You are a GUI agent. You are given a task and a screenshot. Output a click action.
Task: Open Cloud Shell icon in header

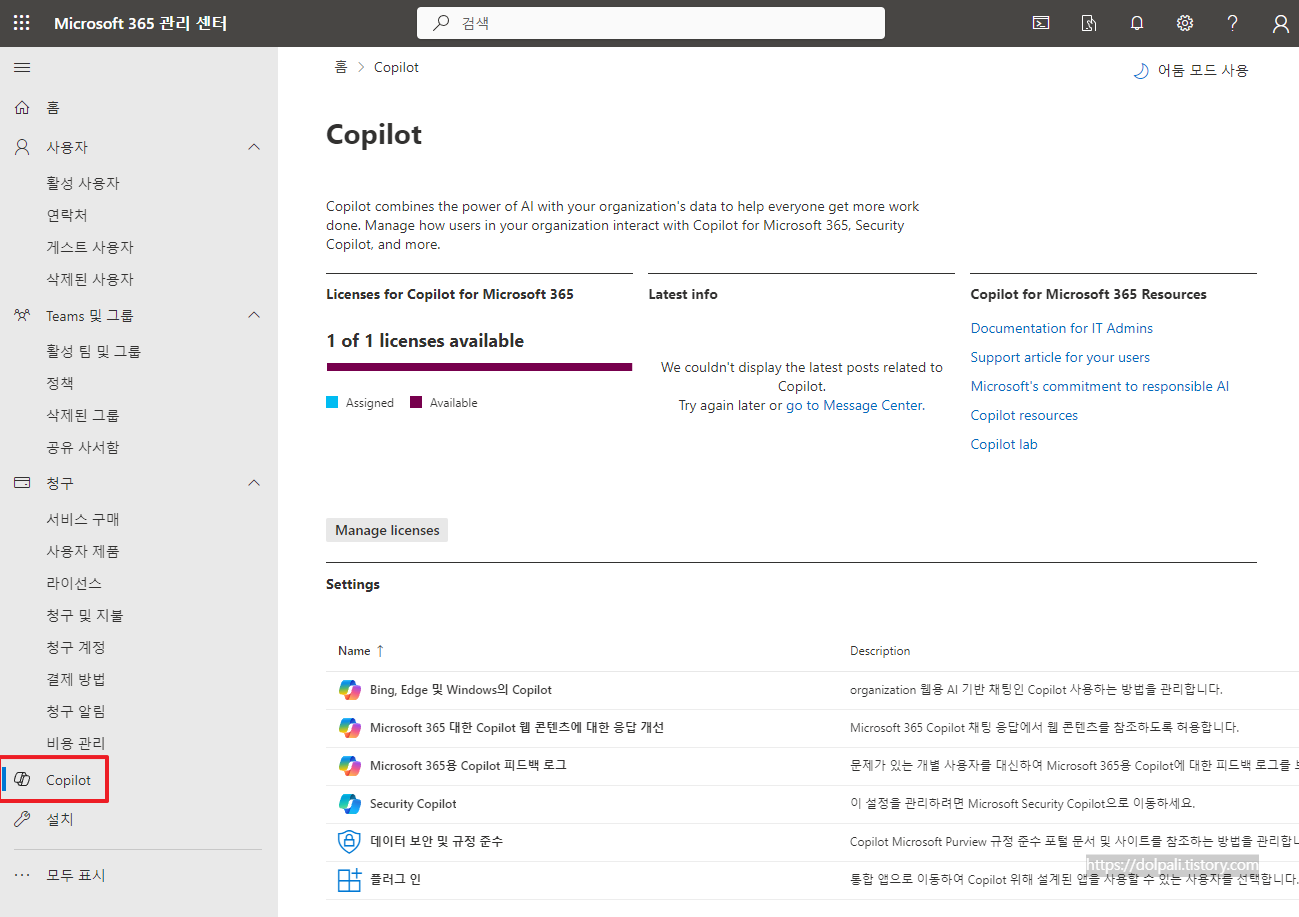pyautogui.click(x=1041, y=23)
